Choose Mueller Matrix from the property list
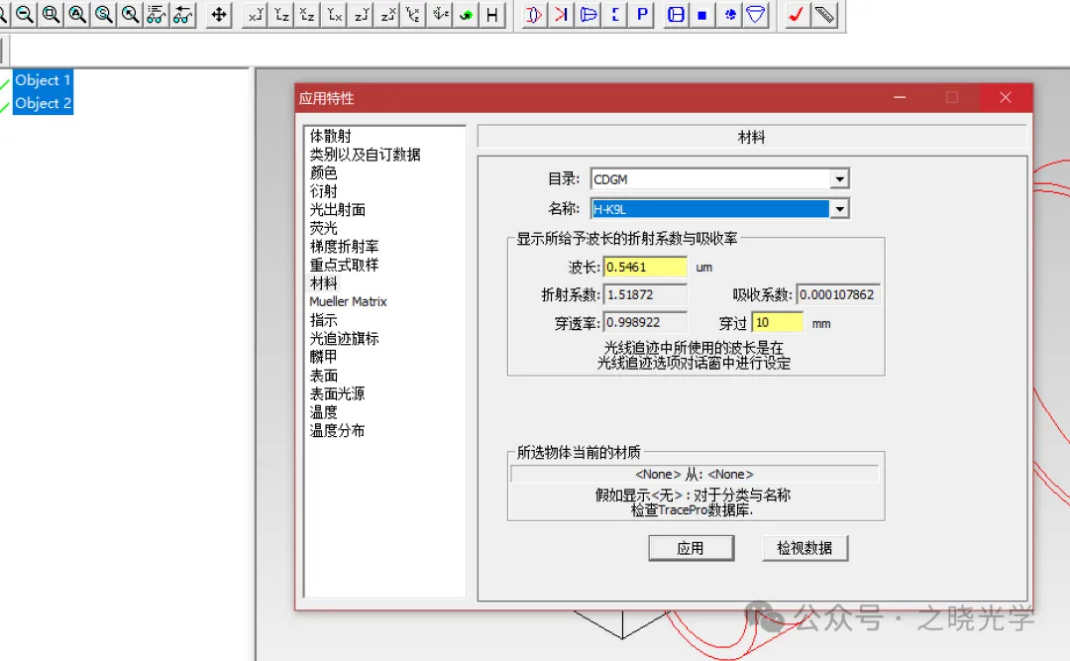The height and width of the screenshot is (661, 1070). [348, 301]
